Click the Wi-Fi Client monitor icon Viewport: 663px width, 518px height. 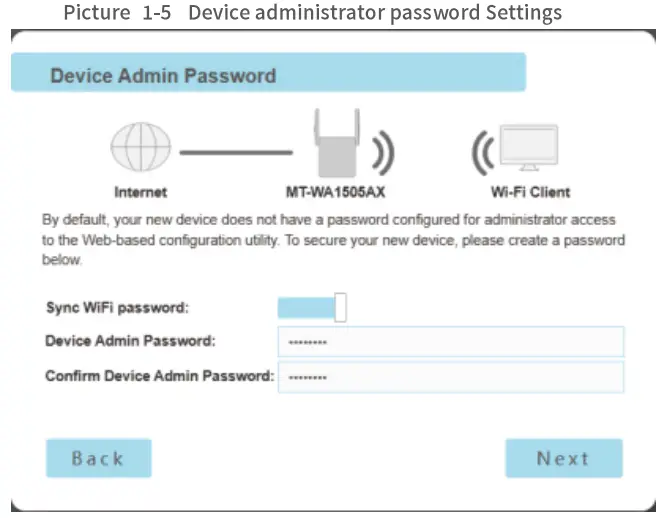pyautogui.click(x=529, y=151)
